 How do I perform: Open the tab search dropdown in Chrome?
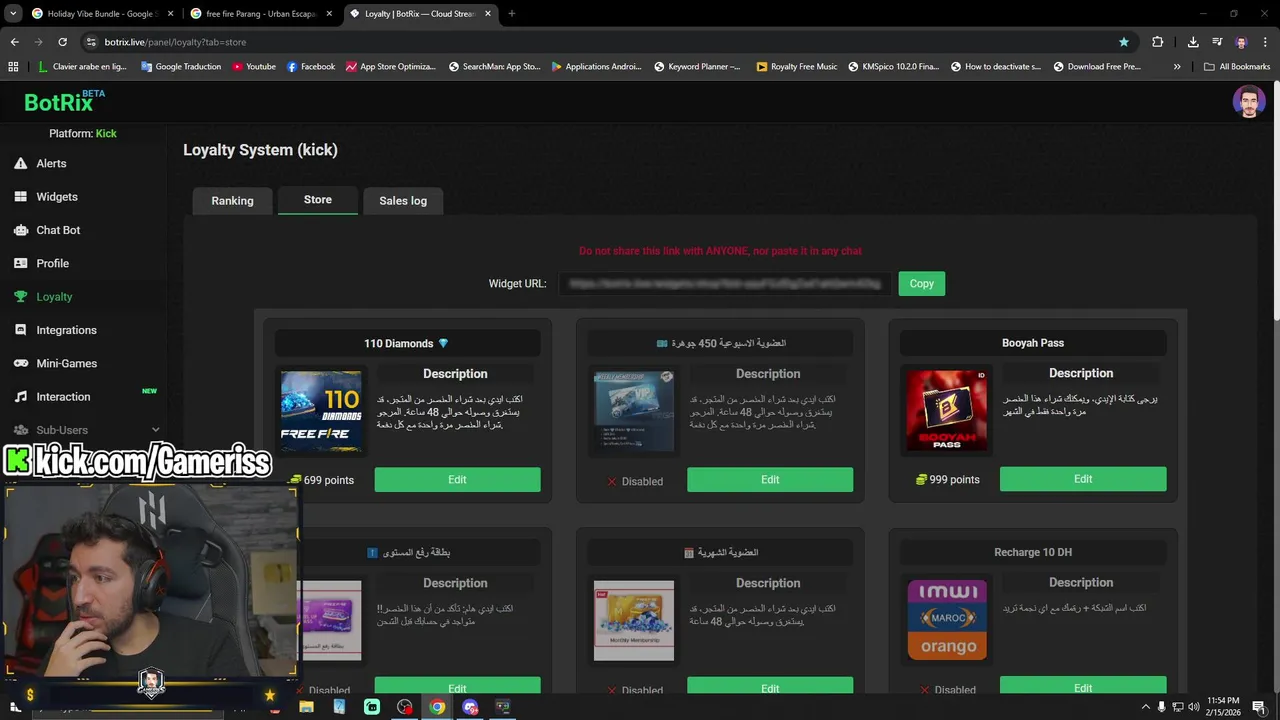(13, 14)
